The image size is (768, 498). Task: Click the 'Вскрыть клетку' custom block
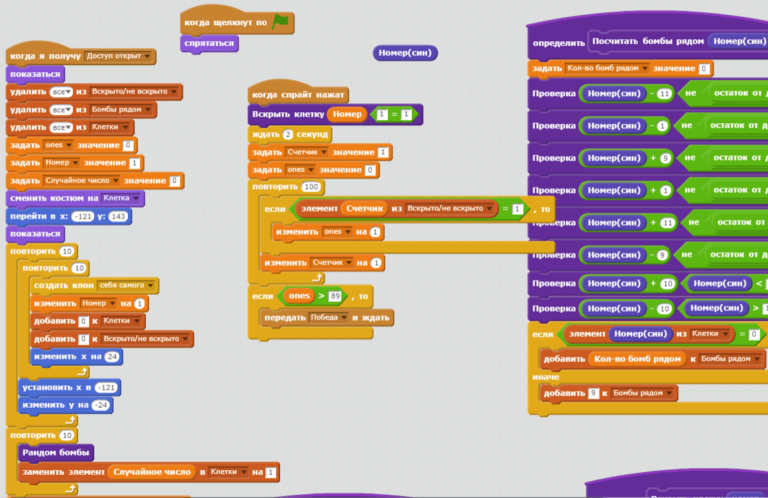coord(288,115)
